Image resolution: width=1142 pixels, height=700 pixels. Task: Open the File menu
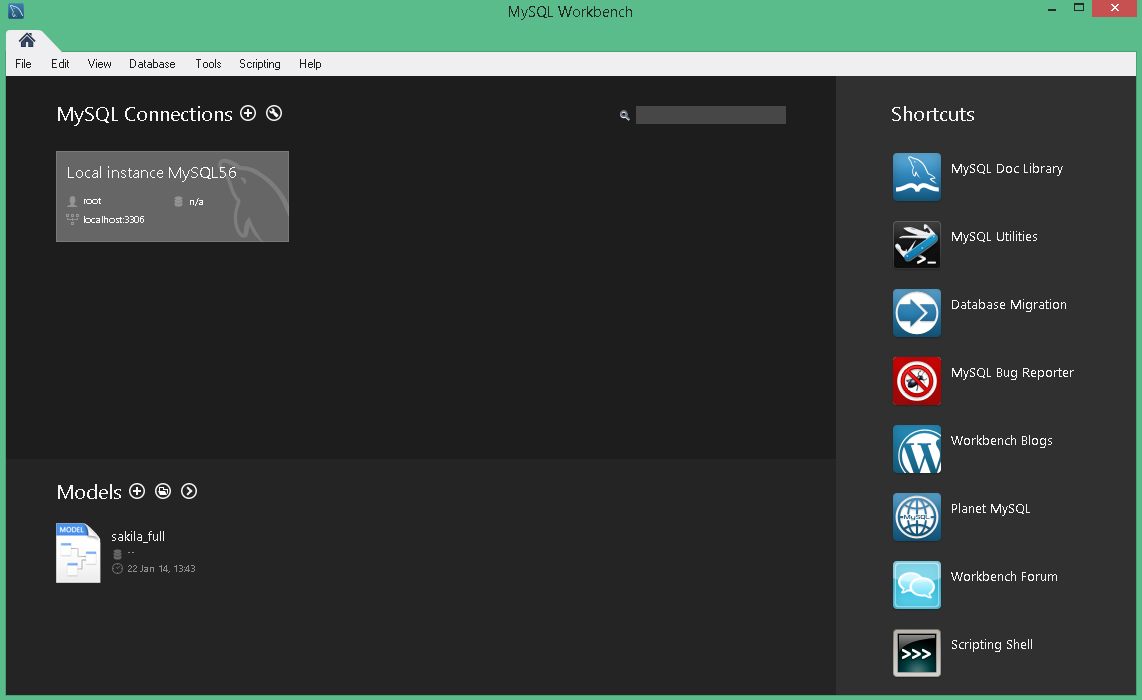[23, 64]
